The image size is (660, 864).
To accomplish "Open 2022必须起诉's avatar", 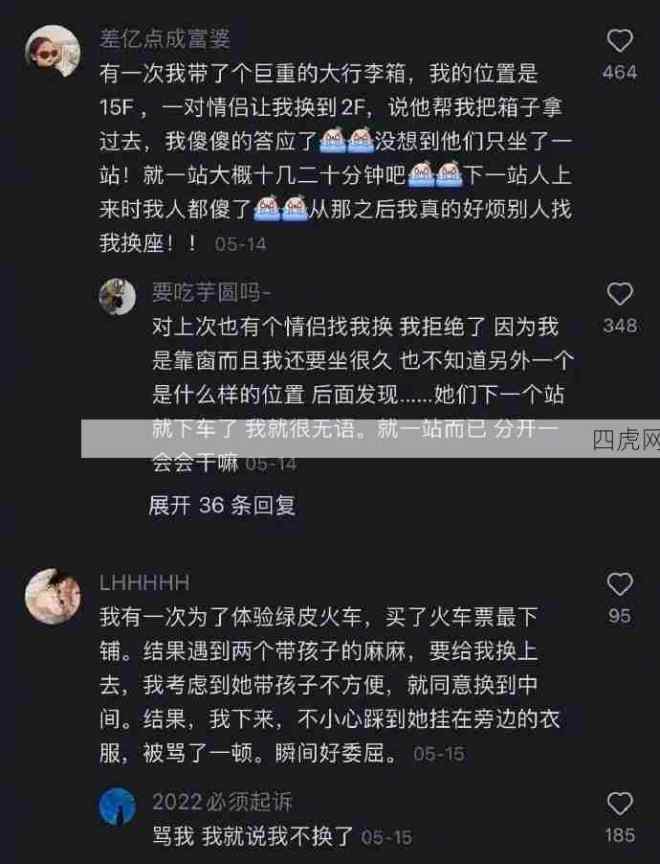I will pos(117,806).
